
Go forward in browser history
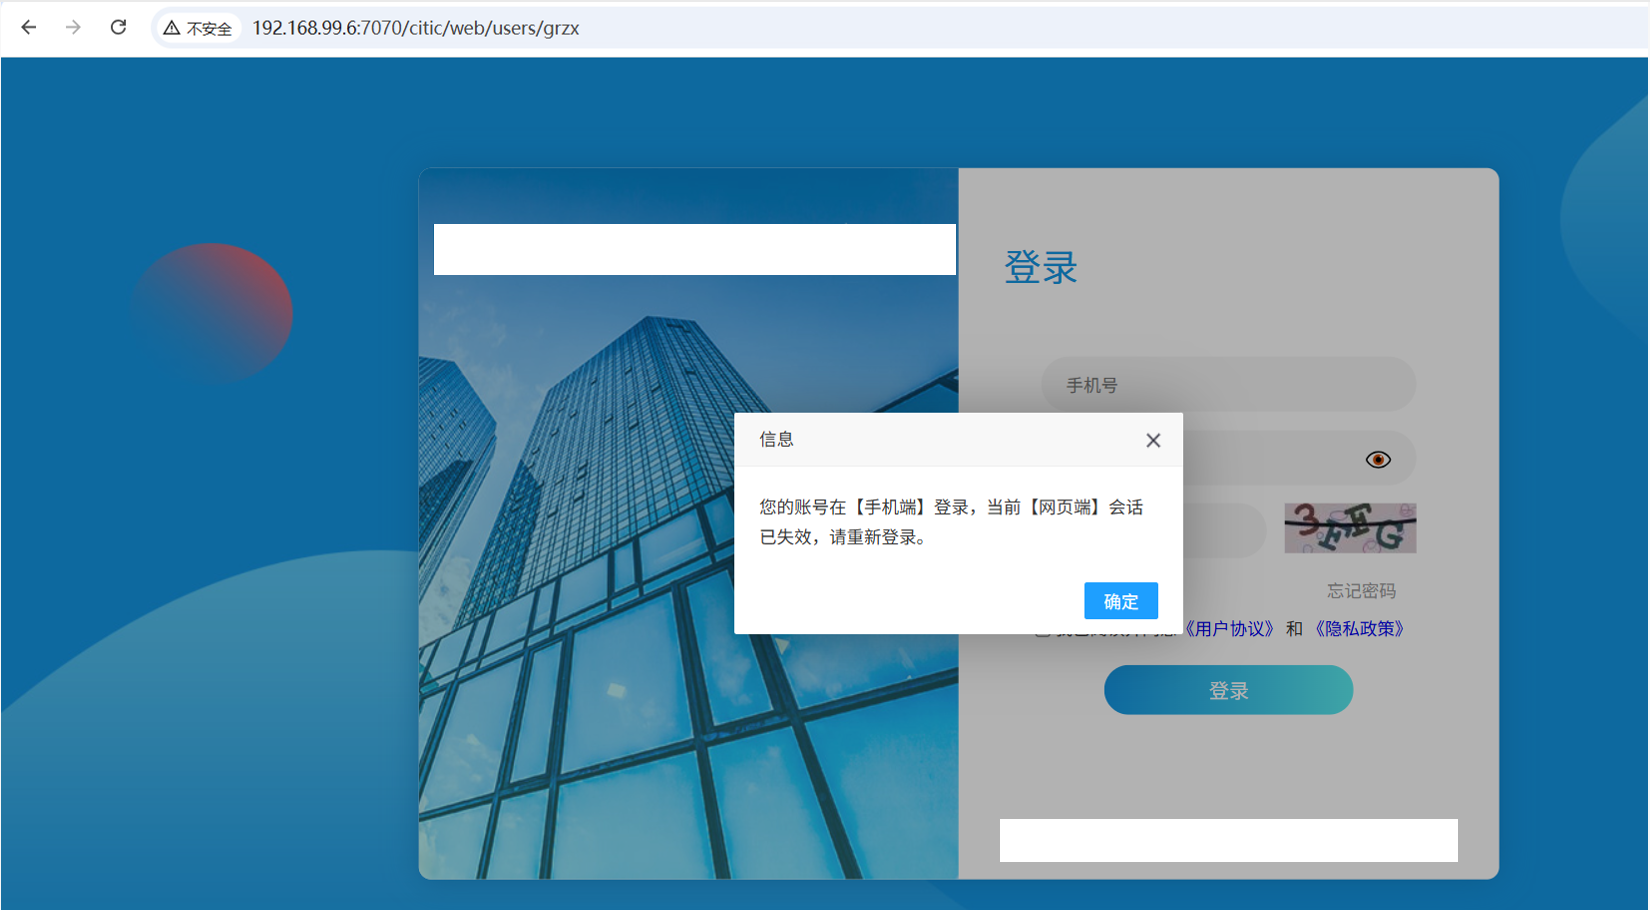73,28
